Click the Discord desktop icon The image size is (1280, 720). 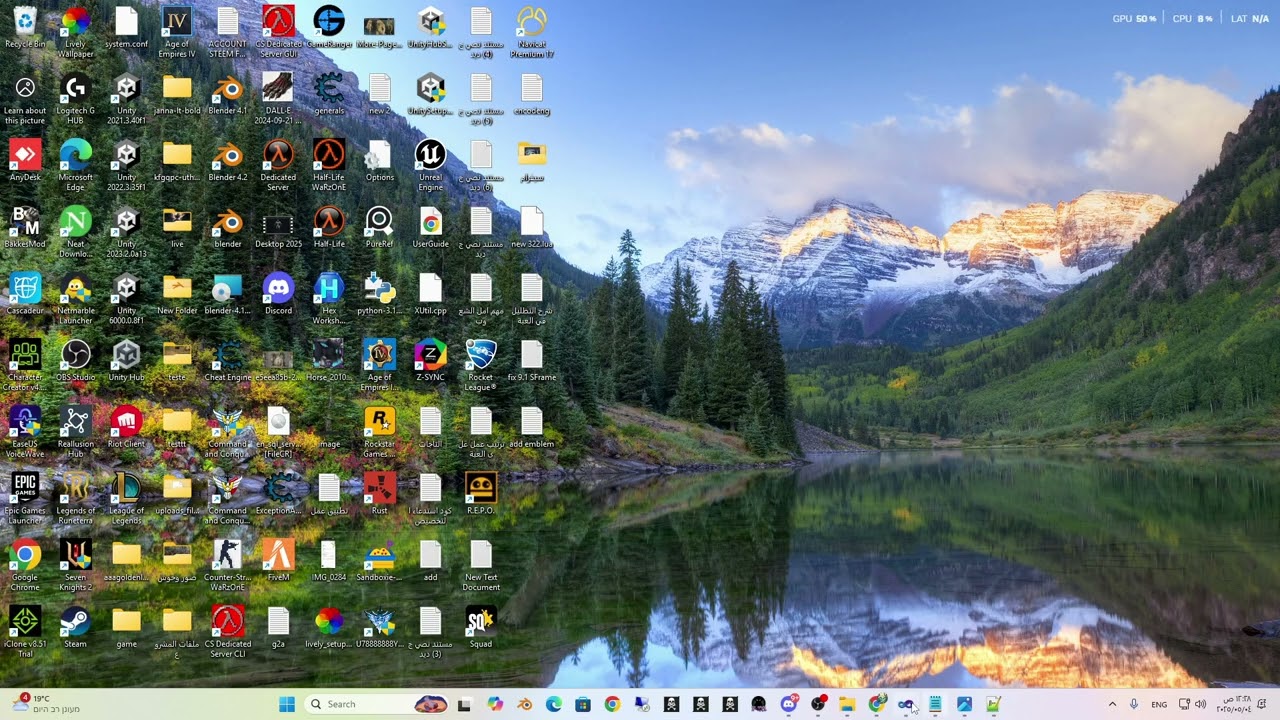pos(278,295)
